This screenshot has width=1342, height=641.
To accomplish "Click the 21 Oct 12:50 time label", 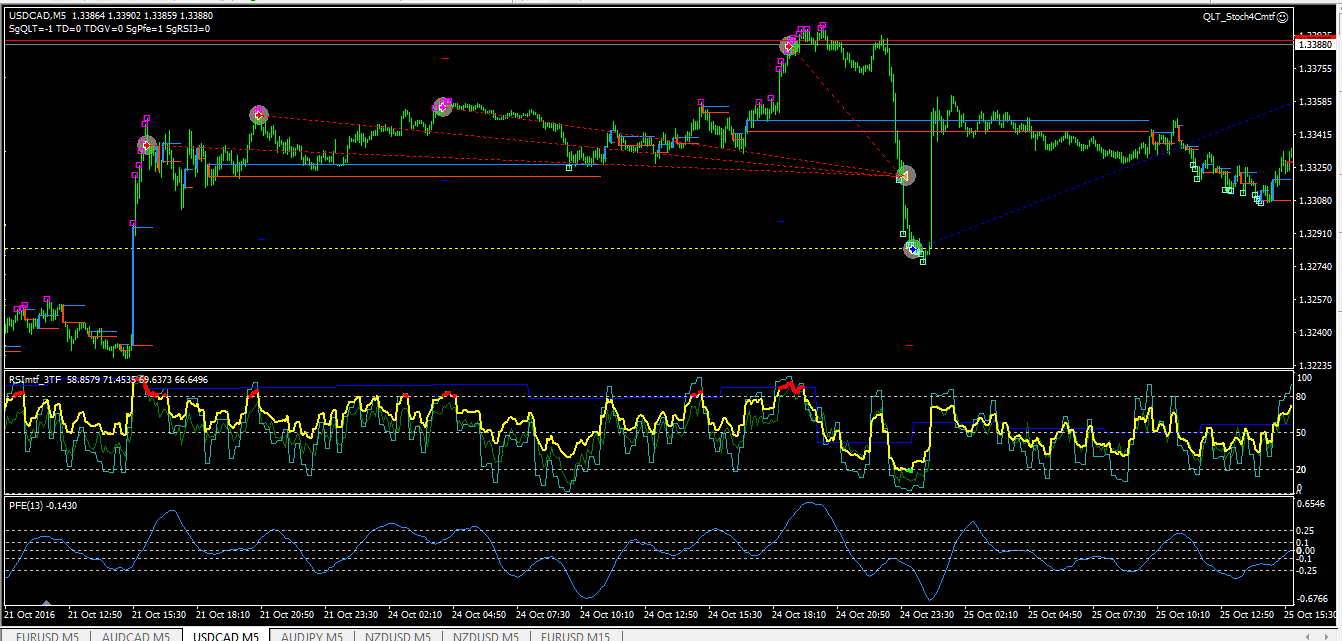I will [x=97, y=615].
